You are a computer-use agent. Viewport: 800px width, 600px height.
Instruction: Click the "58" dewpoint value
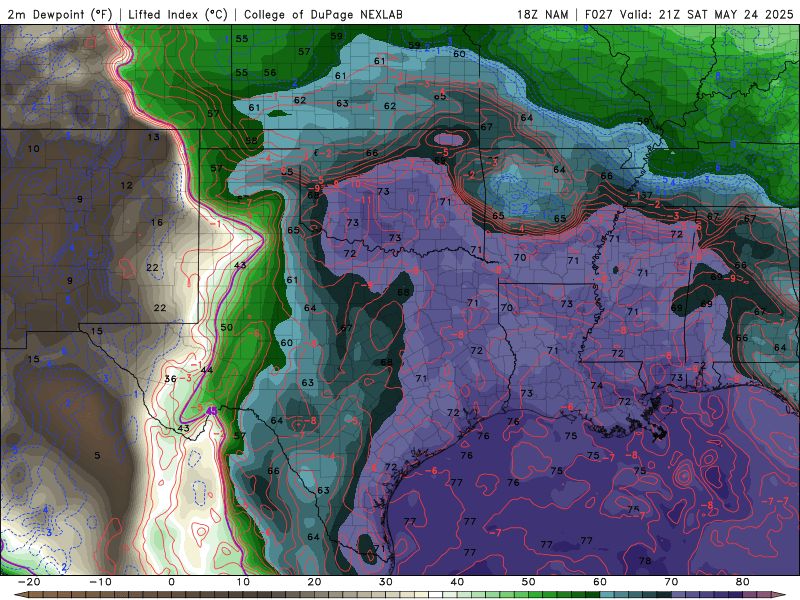tap(251, 141)
